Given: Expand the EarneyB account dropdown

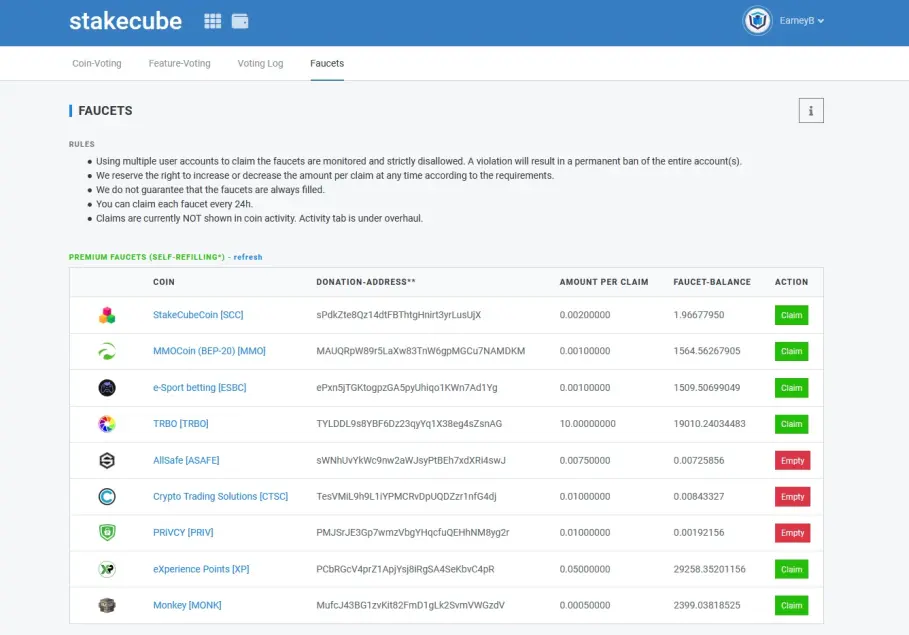Looking at the screenshot, I should click(802, 21).
